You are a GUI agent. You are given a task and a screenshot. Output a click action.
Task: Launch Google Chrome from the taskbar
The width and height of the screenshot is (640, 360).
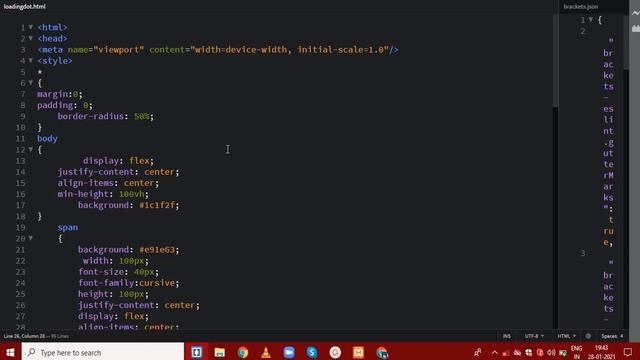(243, 352)
